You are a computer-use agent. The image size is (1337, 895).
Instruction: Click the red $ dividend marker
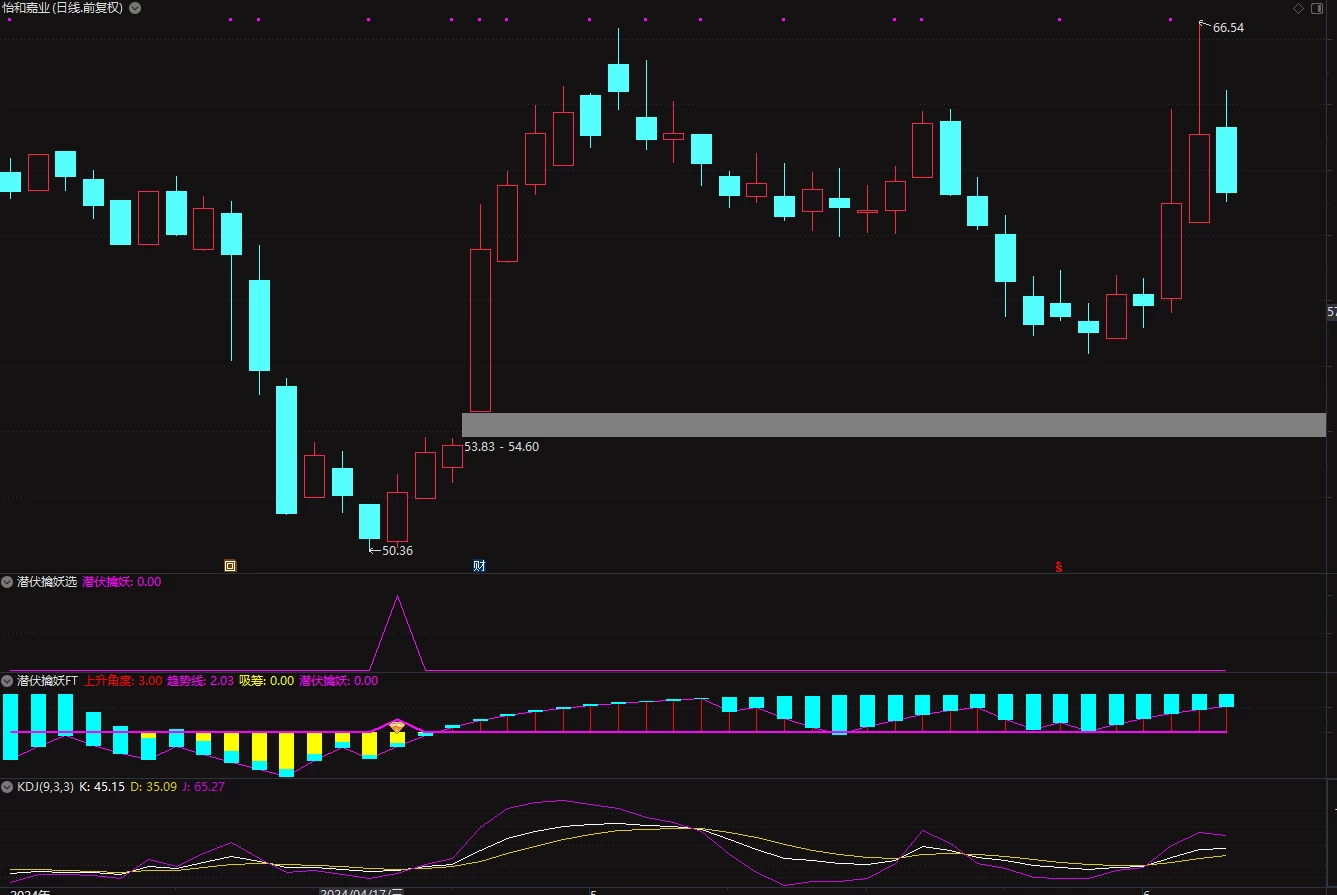1058,566
